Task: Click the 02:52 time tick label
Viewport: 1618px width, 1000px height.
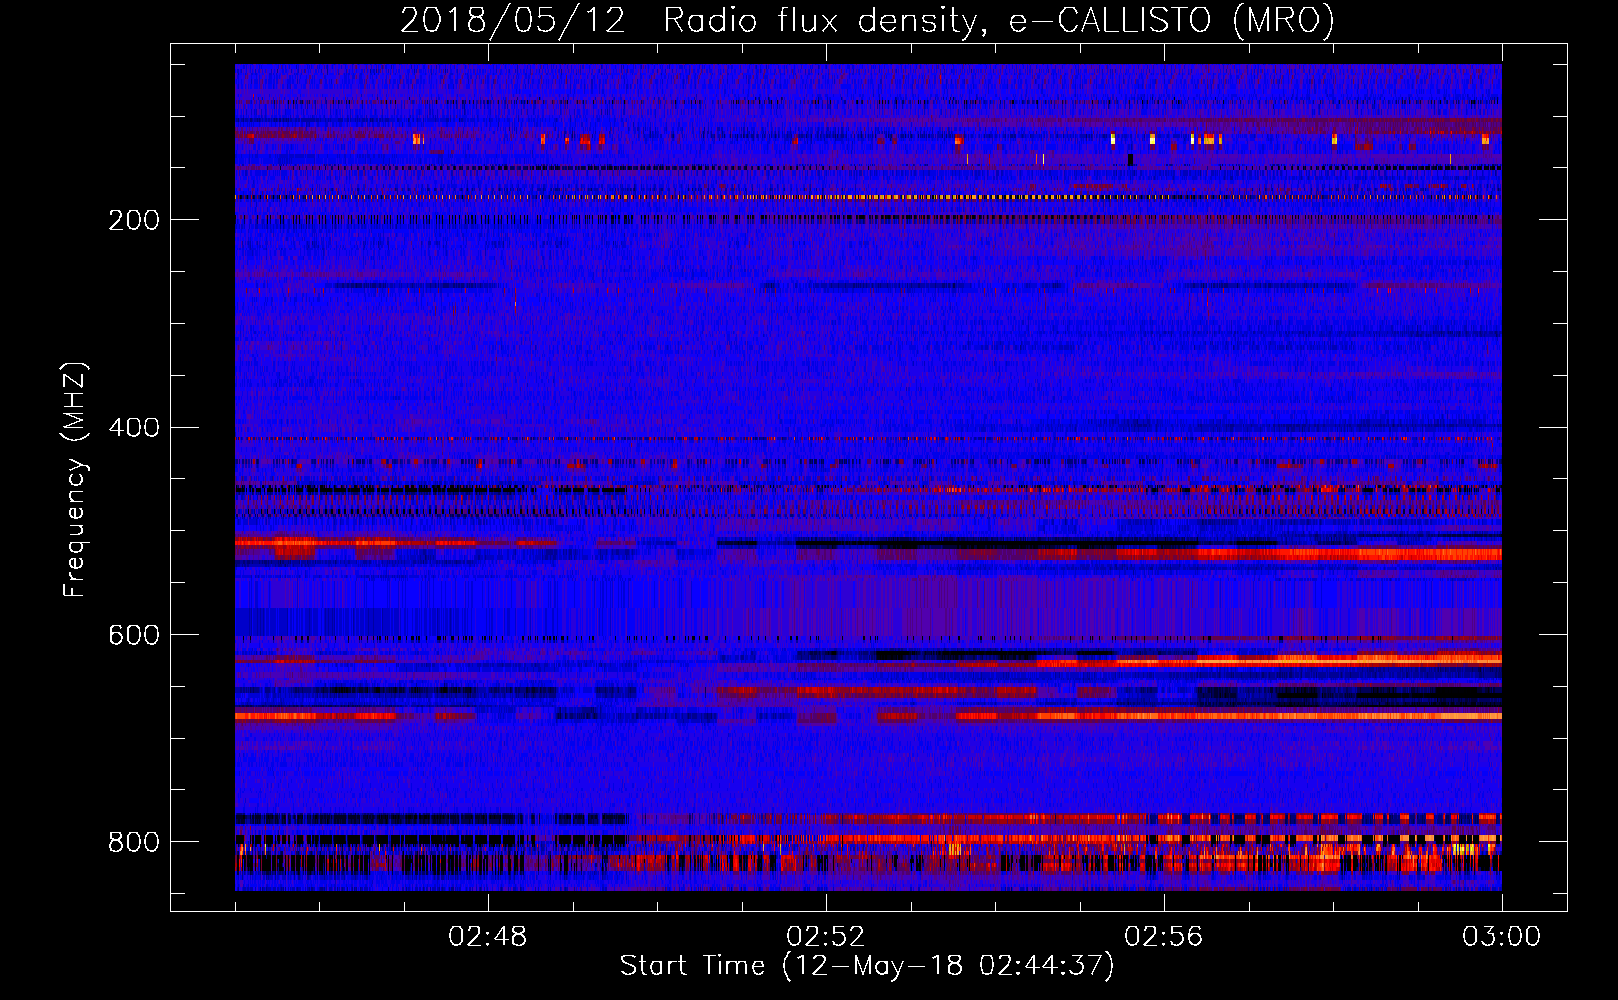Action: 826,937
